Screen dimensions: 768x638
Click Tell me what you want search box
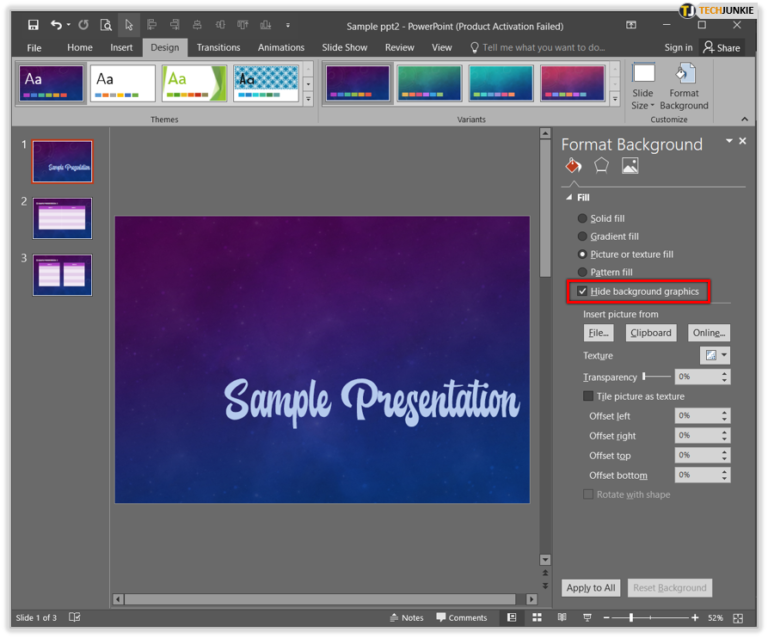point(538,47)
